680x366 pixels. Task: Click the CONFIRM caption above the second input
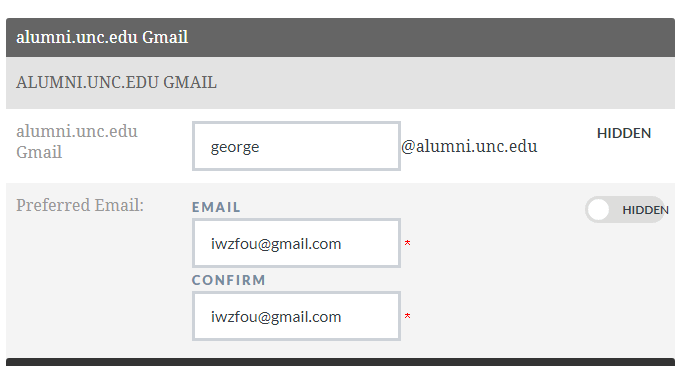[229, 280]
